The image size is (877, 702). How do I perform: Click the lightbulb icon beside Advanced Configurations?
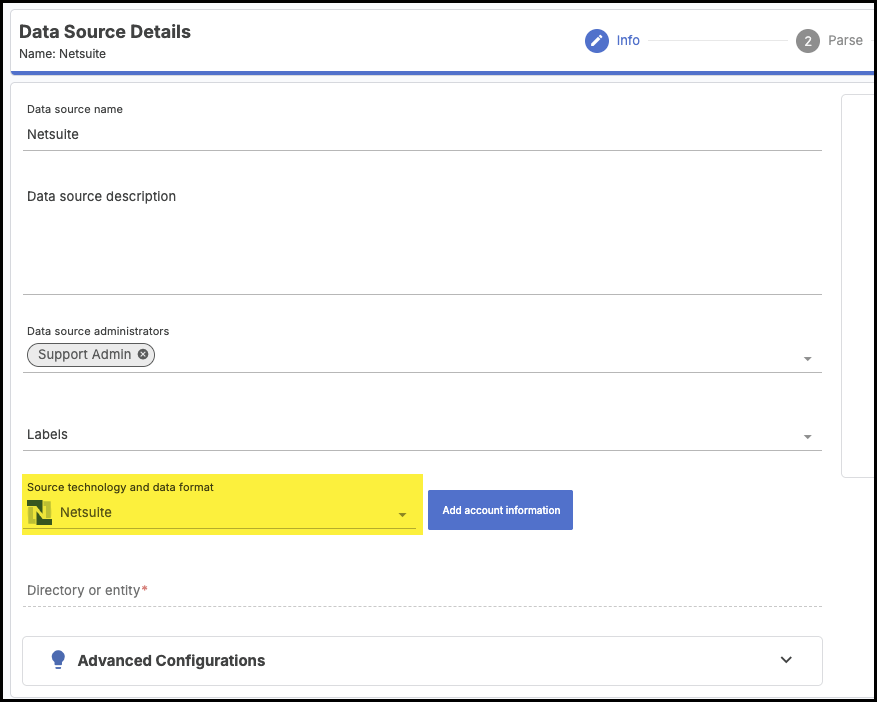pos(58,660)
